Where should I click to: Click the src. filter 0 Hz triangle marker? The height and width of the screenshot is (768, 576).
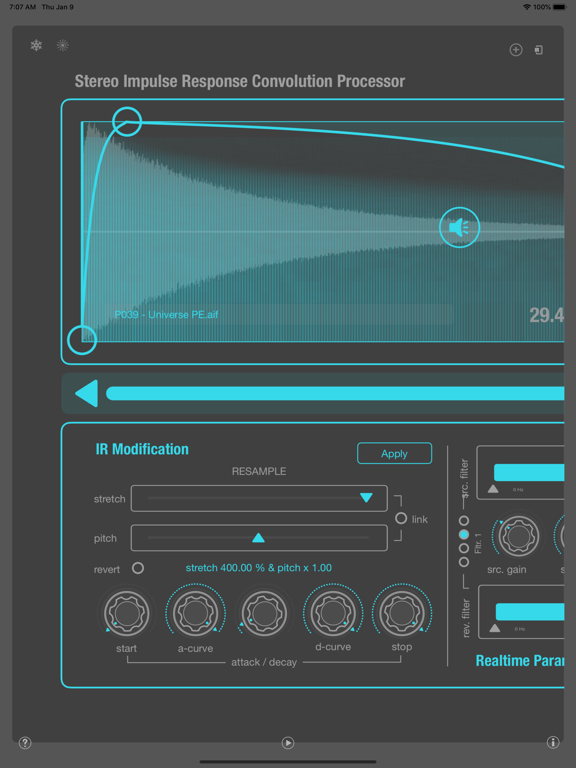tap(493, 489)
